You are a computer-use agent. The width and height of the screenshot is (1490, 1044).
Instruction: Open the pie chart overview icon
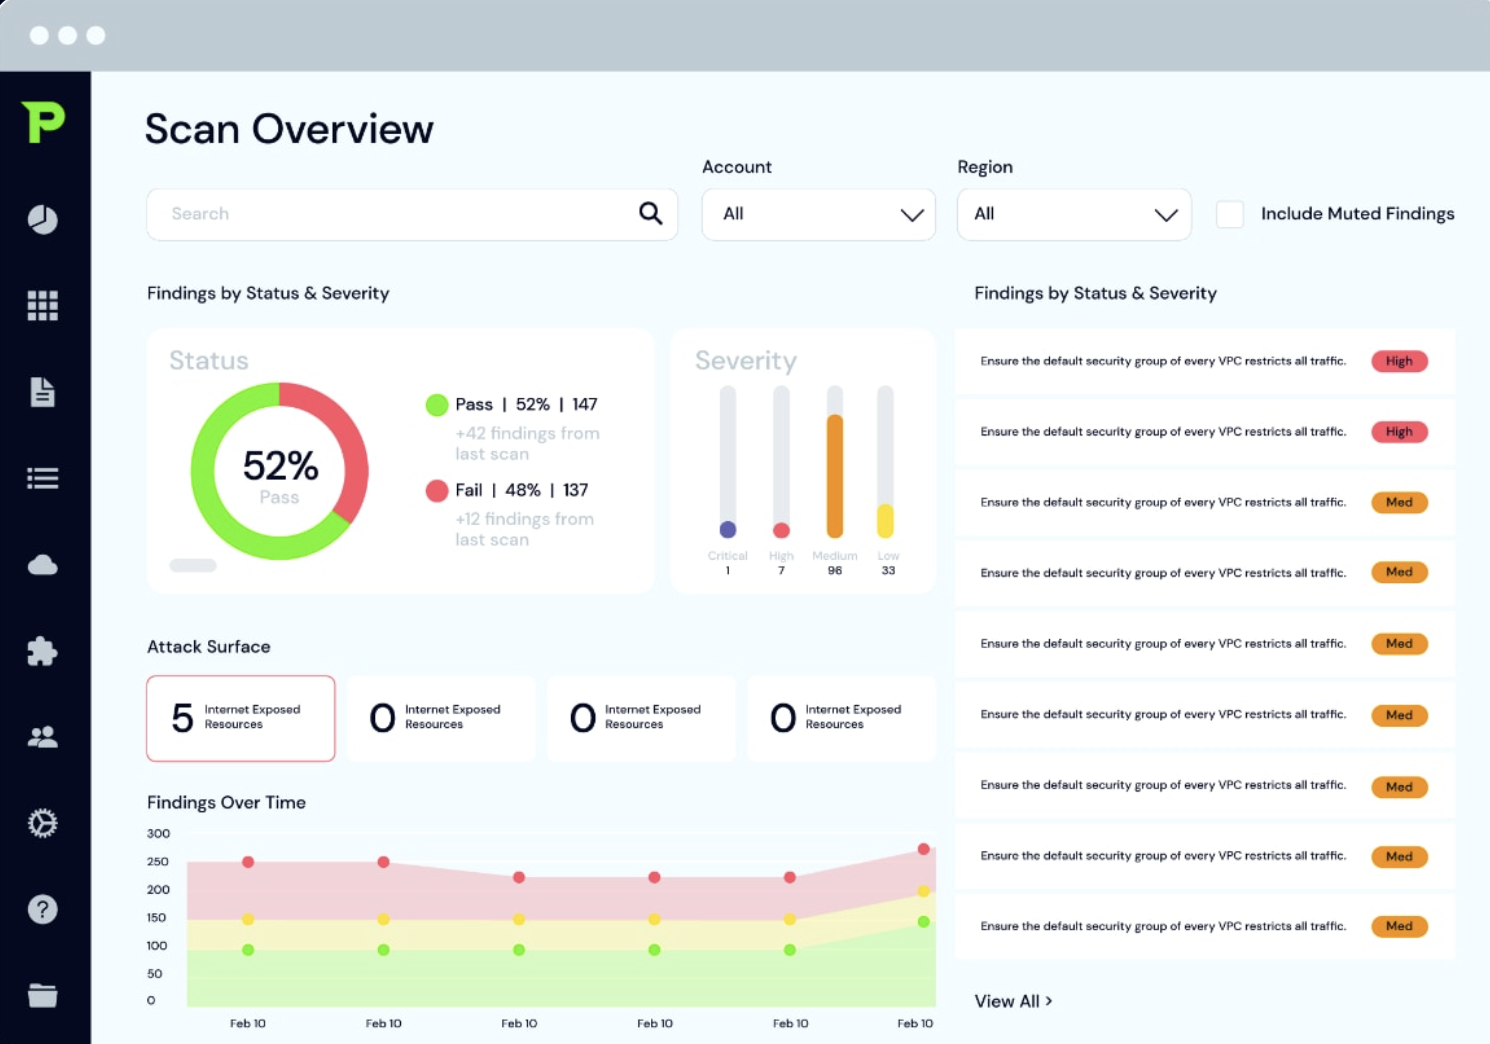(42, 219)
